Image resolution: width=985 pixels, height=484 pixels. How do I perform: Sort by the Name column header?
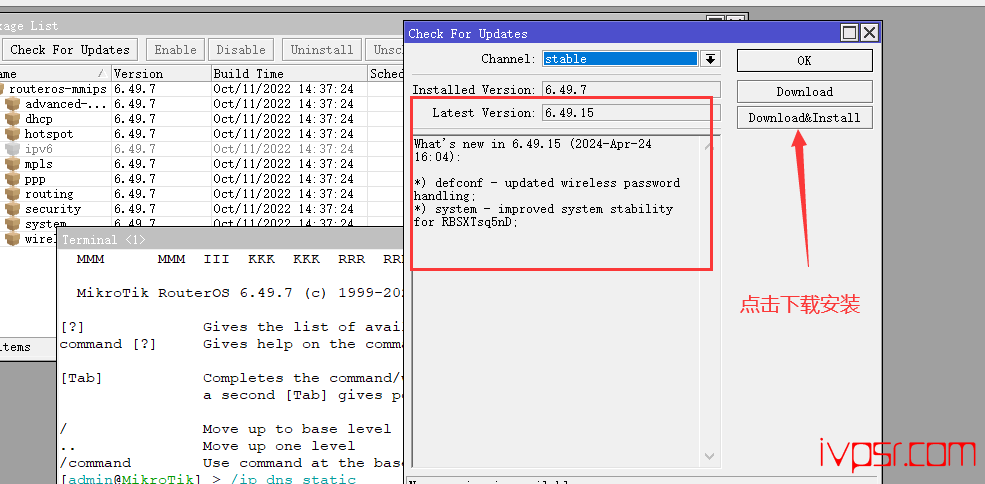tap(55, 74)
